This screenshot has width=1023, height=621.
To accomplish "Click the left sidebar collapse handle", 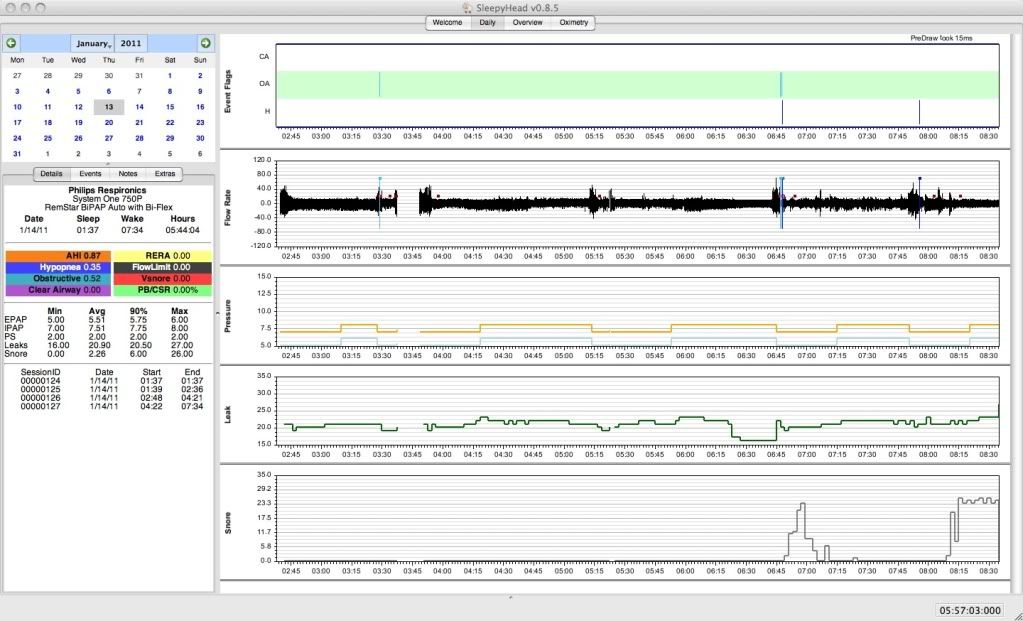I will pyautogui.click(x=218, y=313).
